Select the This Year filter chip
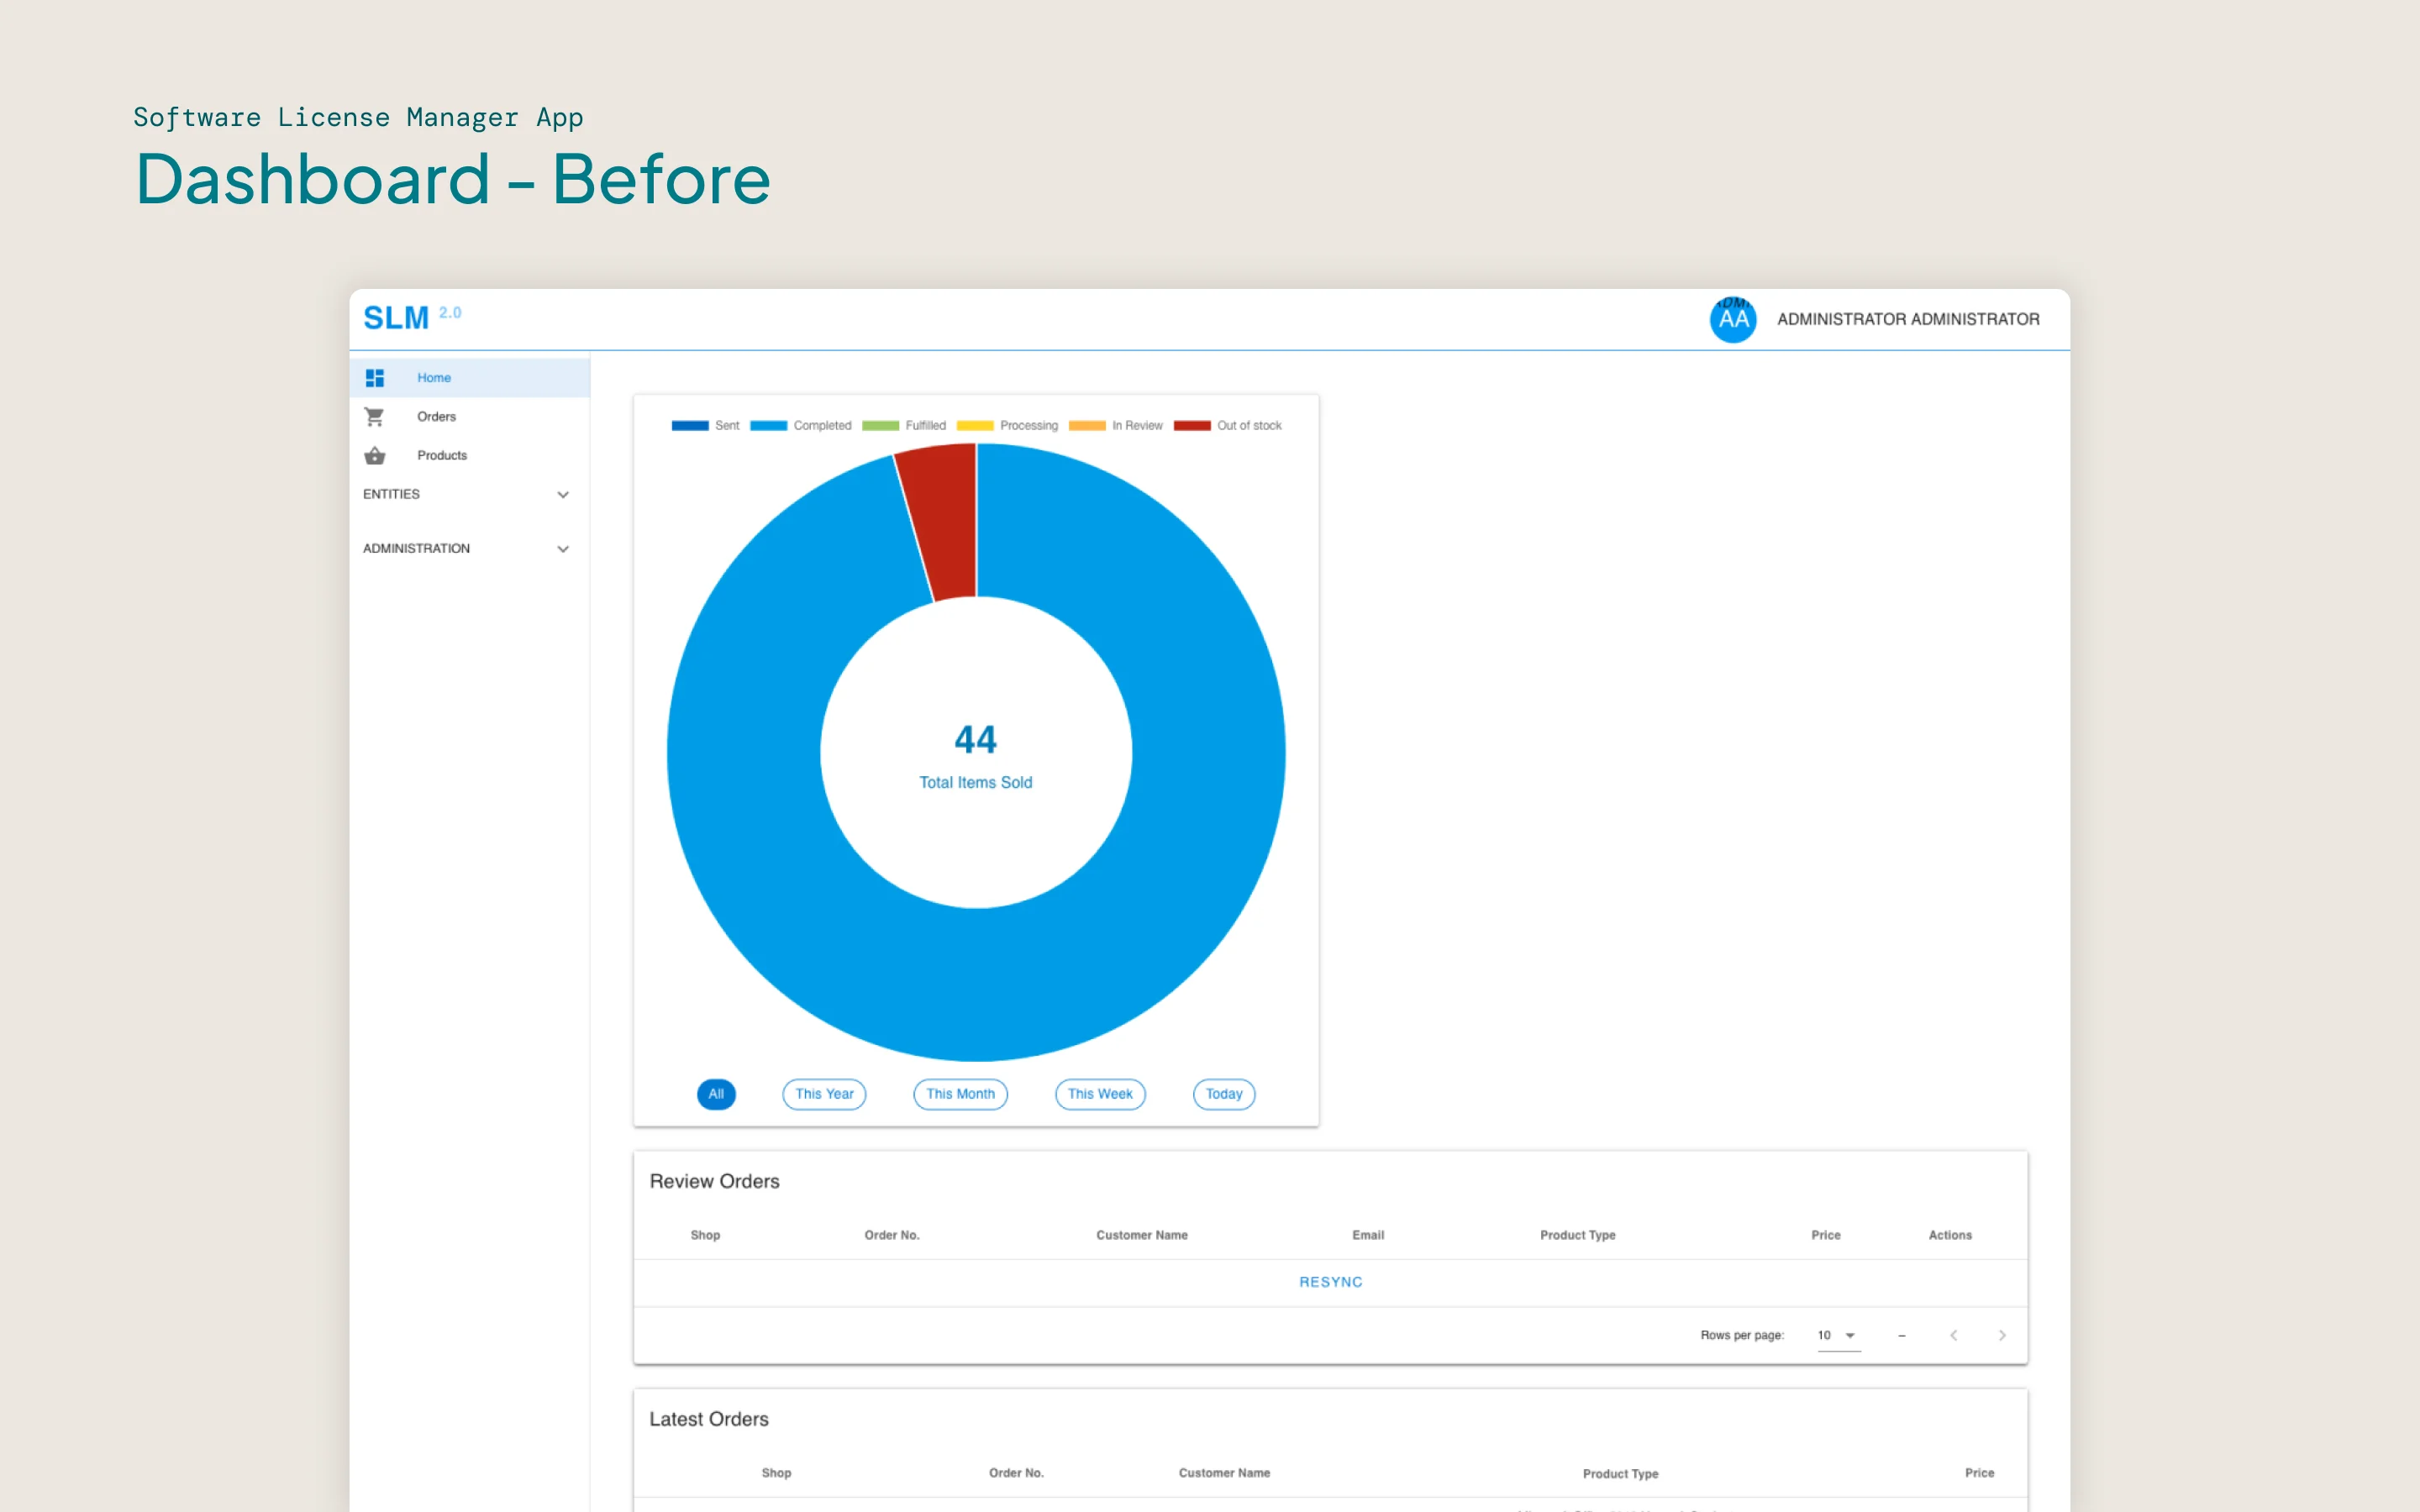2420x1512 pixels. 824,1094
